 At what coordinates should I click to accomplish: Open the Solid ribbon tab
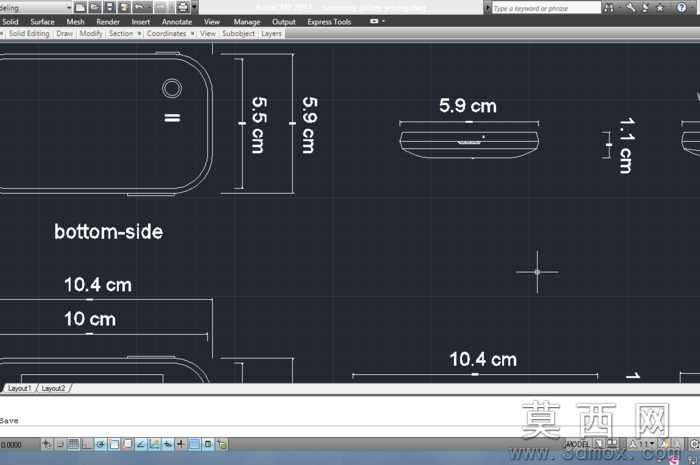(10, 21)
